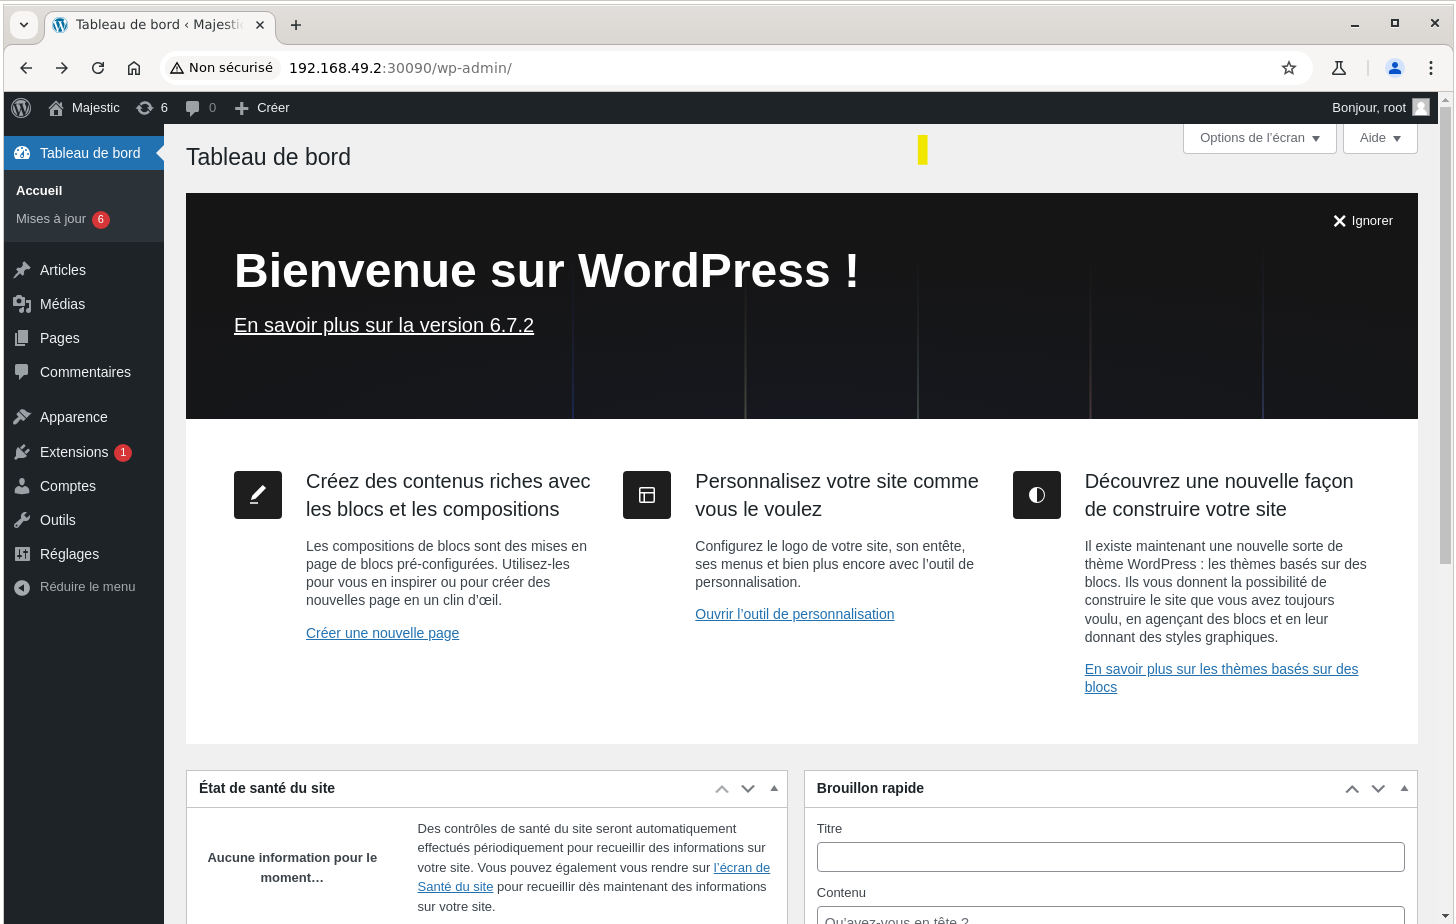Open the Chrome tab search dropdown
1456x924 pixels.
click(24, 24)
